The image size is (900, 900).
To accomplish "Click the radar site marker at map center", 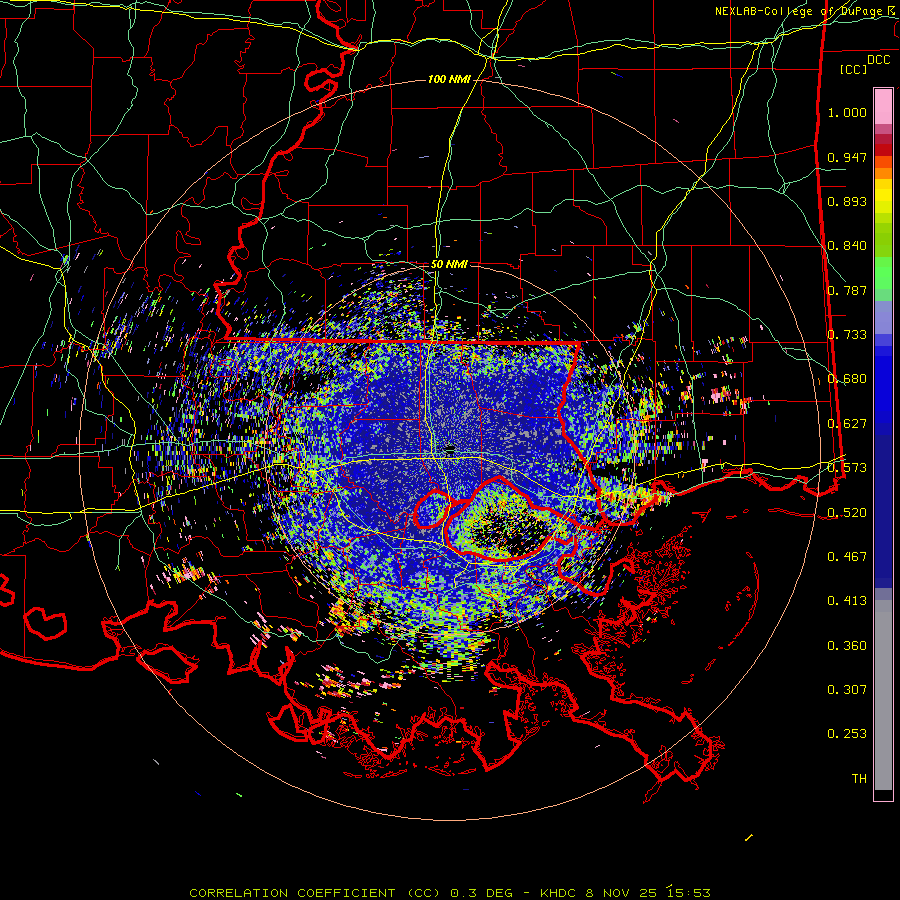I will (x=450, y=450).
